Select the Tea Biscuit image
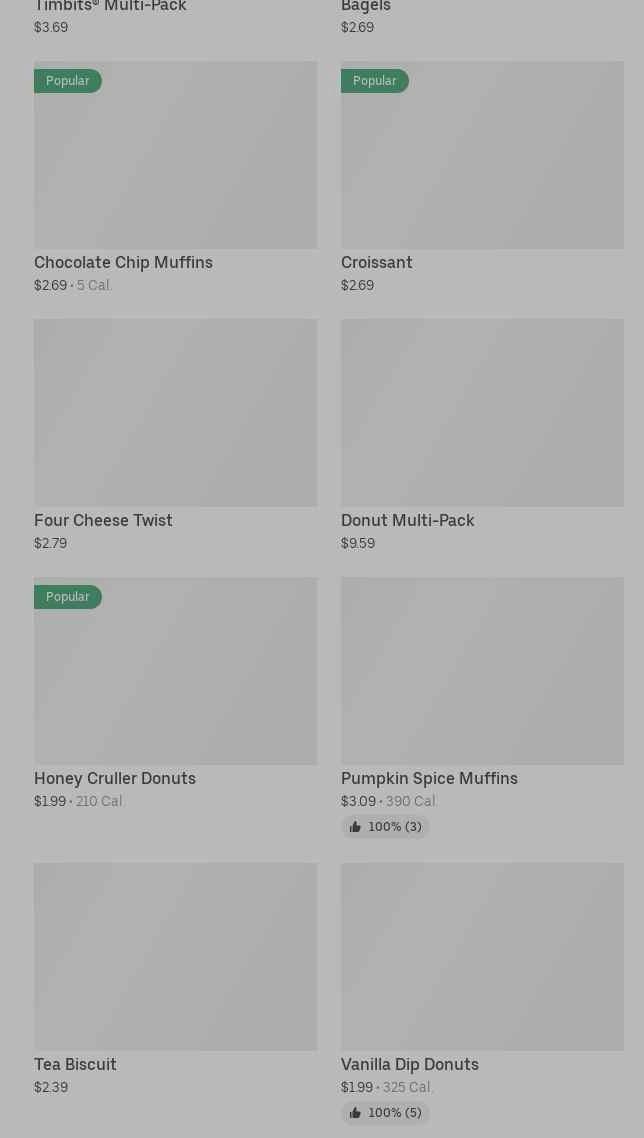Image resolution: width=644 pixels, height=1138 pixels. tap(175, 956)
